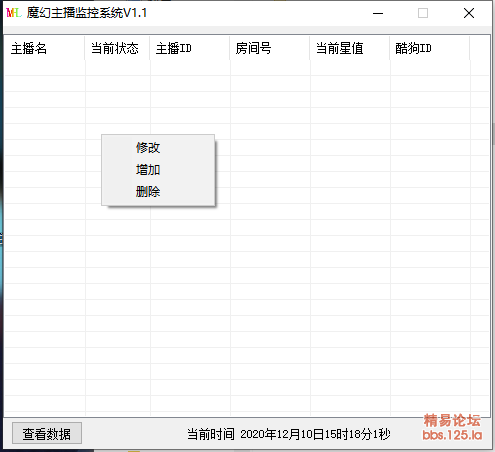495x452 pixels.
Task: Minimize the 魔幻主播监控系统 window
Action: click(378, 13)
